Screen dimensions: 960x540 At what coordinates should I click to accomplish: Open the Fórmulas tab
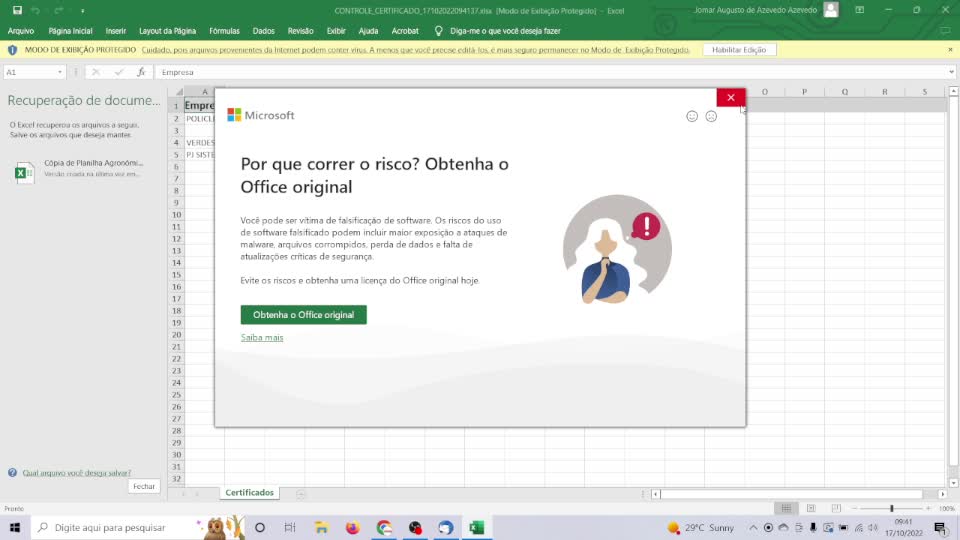pos(224,31)
